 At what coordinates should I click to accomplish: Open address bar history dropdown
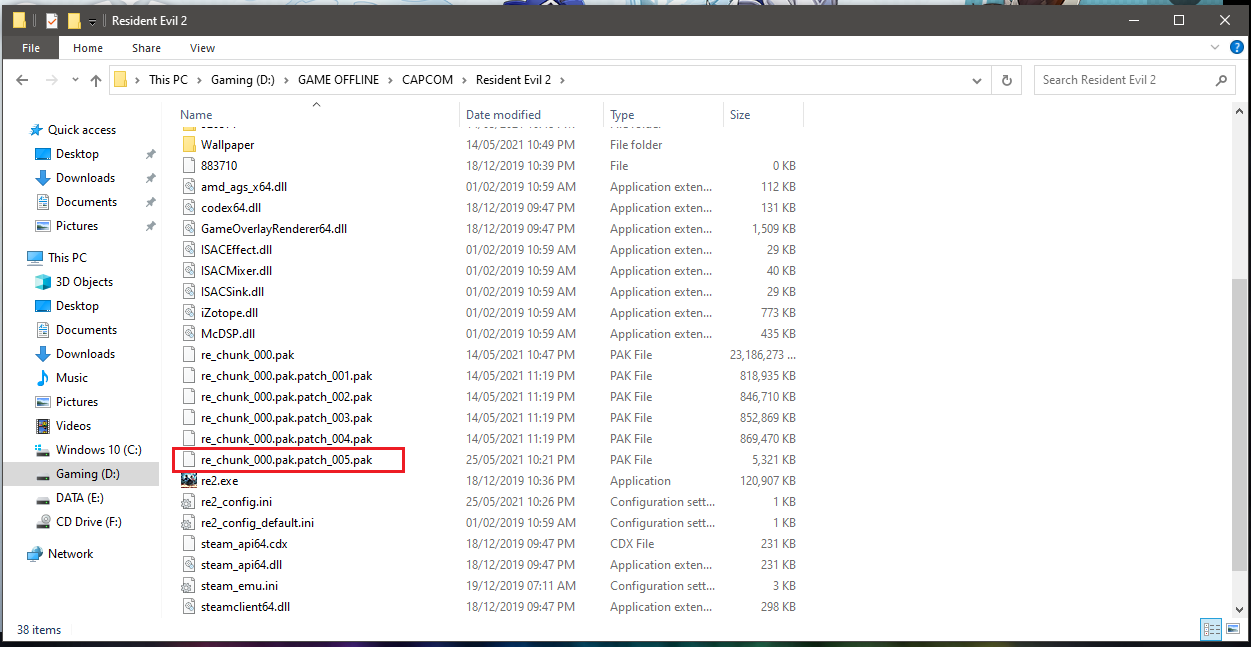[x=979, y=80]
